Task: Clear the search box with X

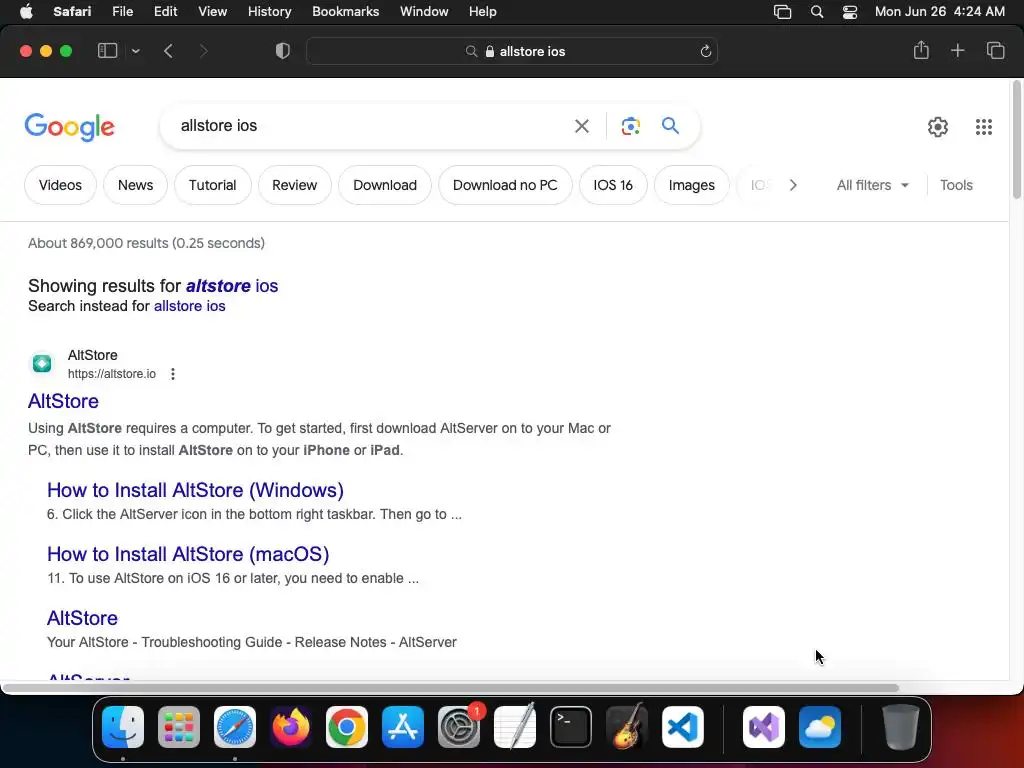Action: (x=581, y=126)
